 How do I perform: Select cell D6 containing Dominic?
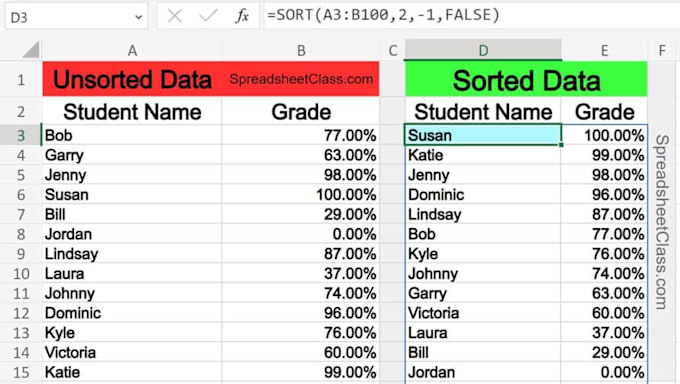click(483, 194)
